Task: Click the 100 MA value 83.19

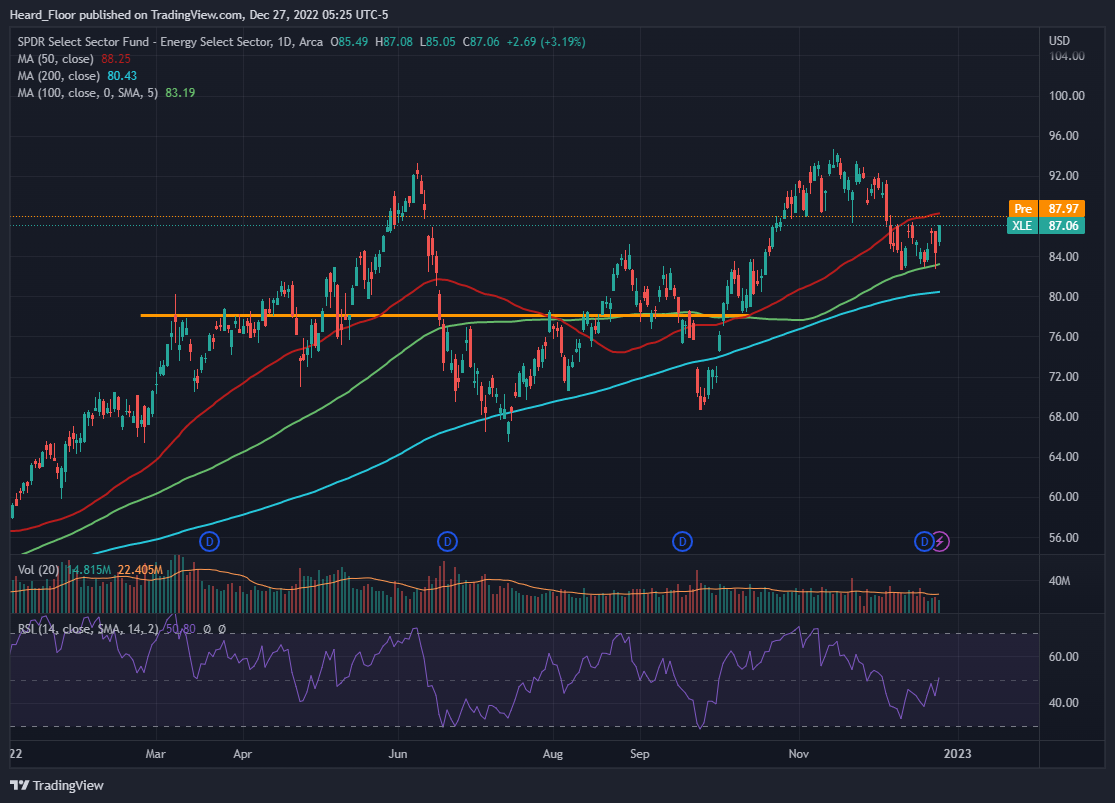Action: [x=180, y=93]
